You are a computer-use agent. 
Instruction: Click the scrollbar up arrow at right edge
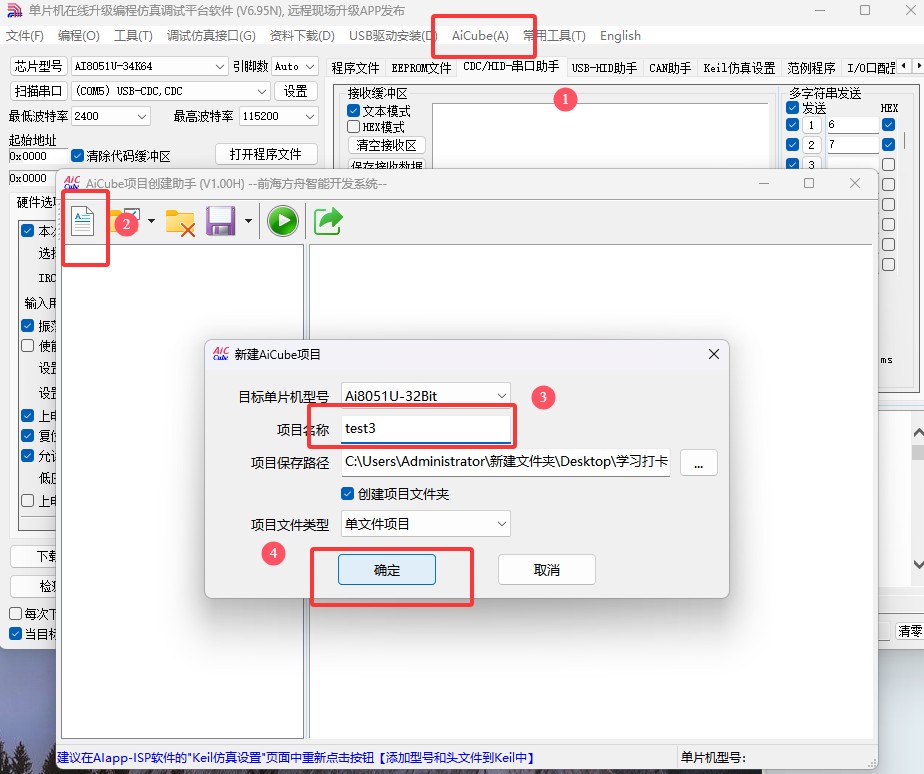pos(918,433)
